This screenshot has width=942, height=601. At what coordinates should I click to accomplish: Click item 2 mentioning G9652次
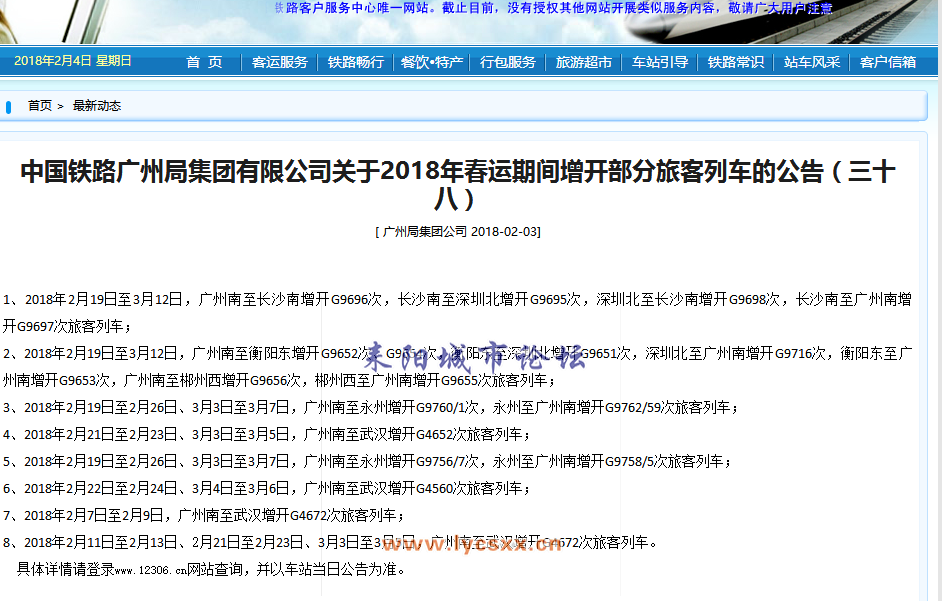point(458,367)
